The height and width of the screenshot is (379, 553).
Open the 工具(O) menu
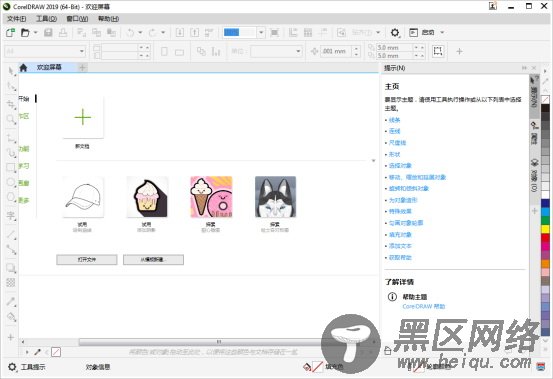tap(47, 19)
